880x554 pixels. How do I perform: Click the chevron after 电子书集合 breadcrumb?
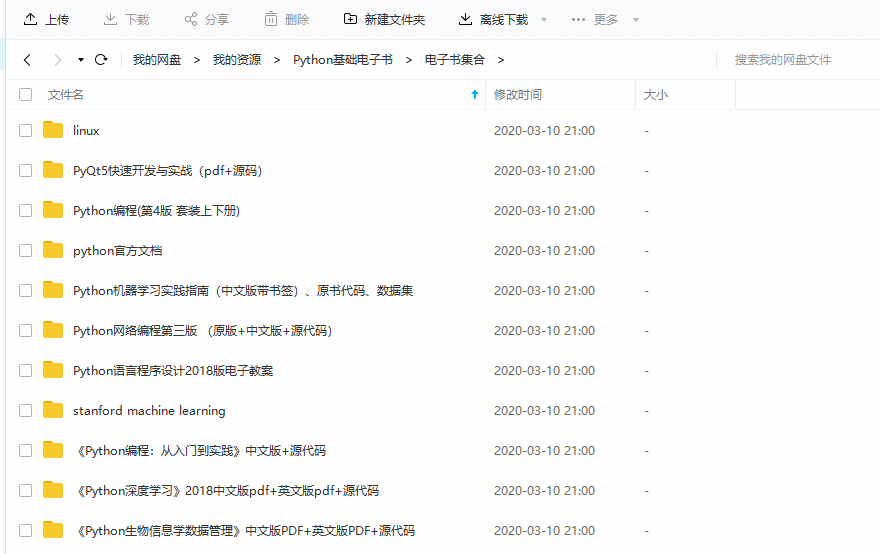click(501, 59)
